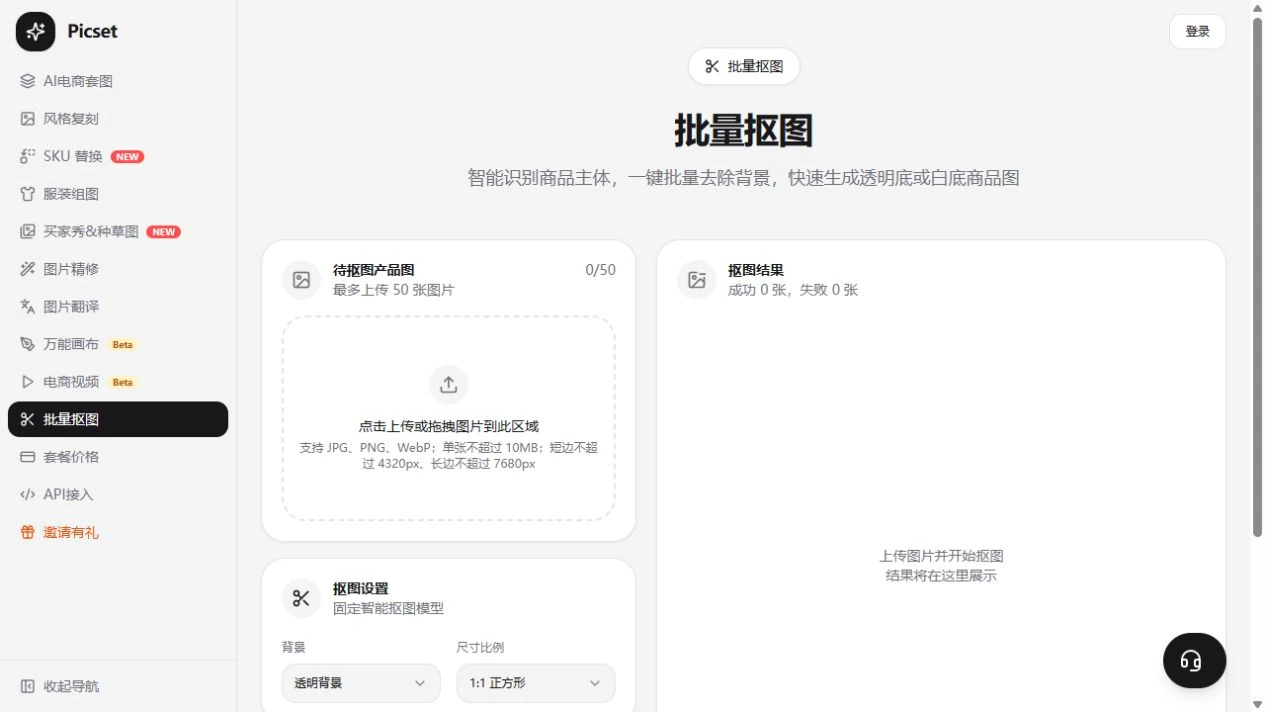Click the 图片翻译 translate icon
Image resolution: width=1265 pixels, height=712 pixels.
pyautogui.click(x=28, y=307)
